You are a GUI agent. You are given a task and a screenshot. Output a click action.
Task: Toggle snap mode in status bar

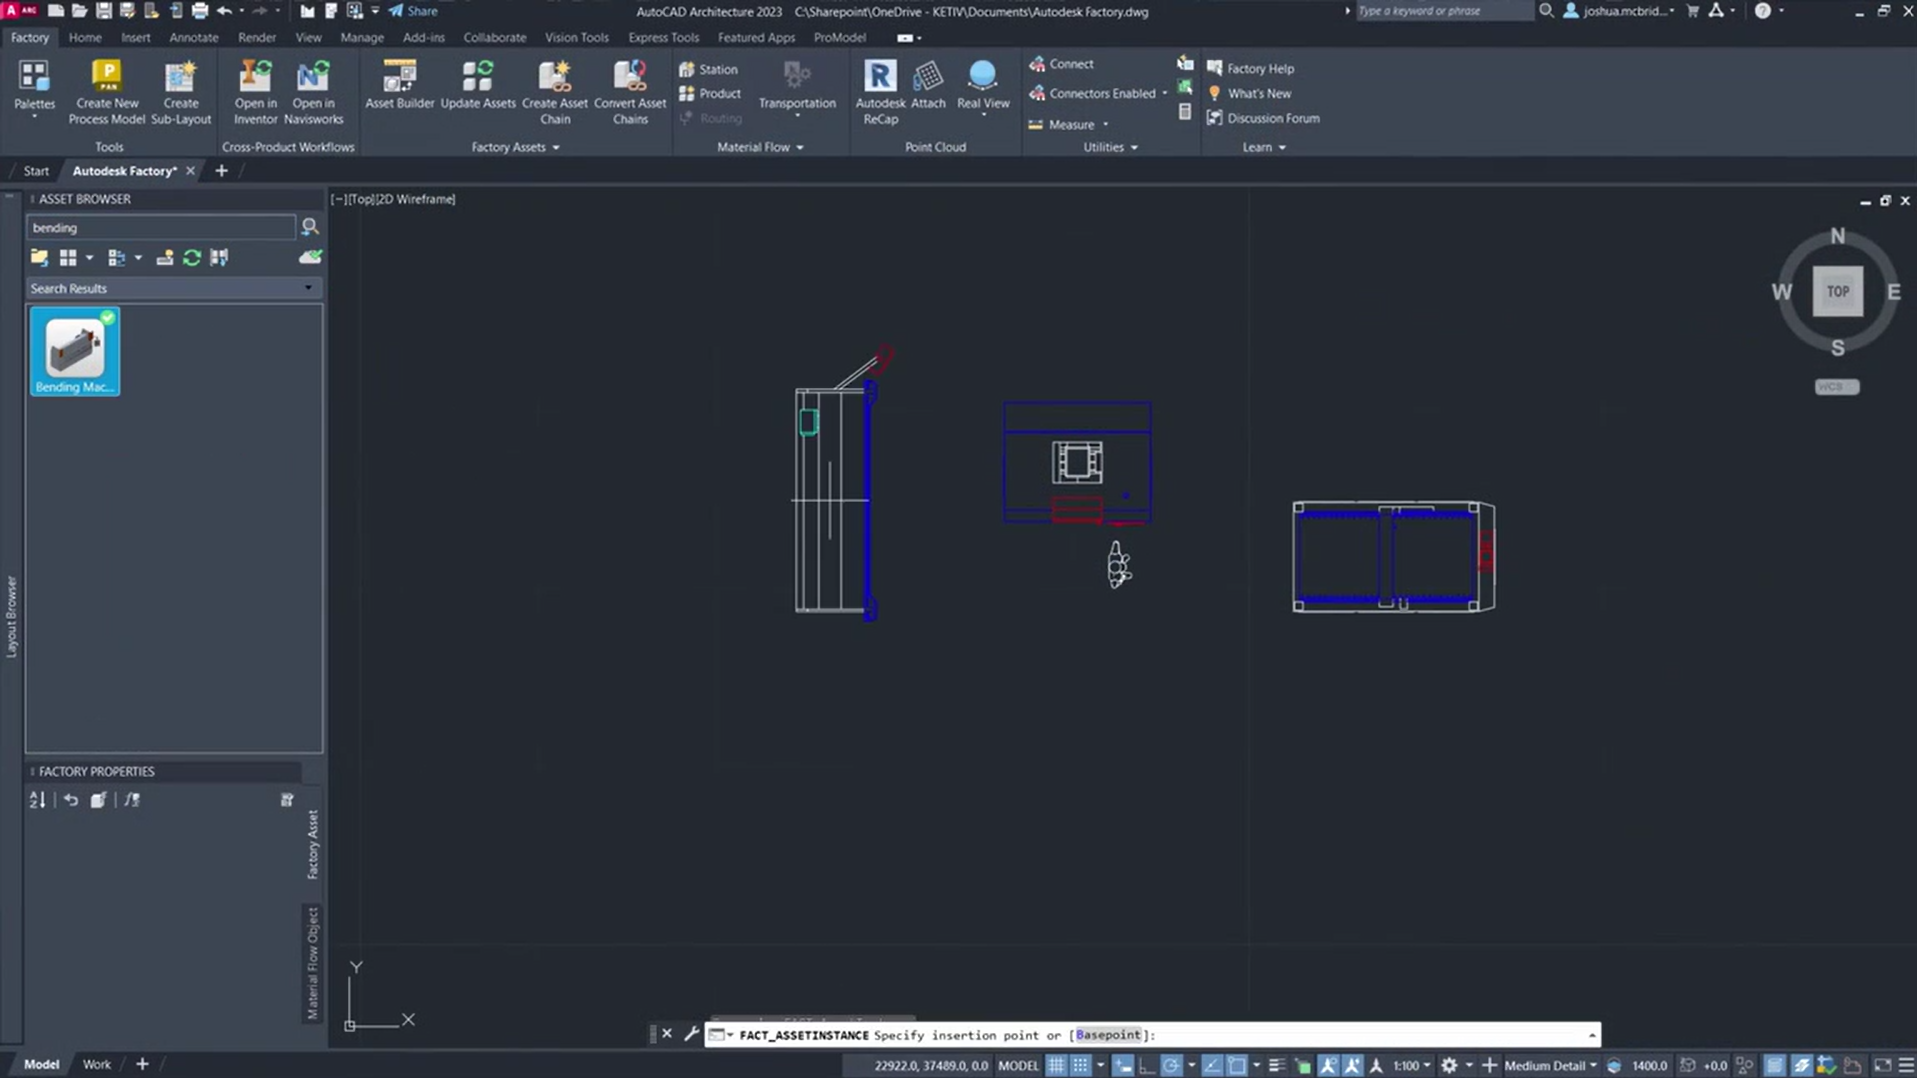coord(1080,1066)
